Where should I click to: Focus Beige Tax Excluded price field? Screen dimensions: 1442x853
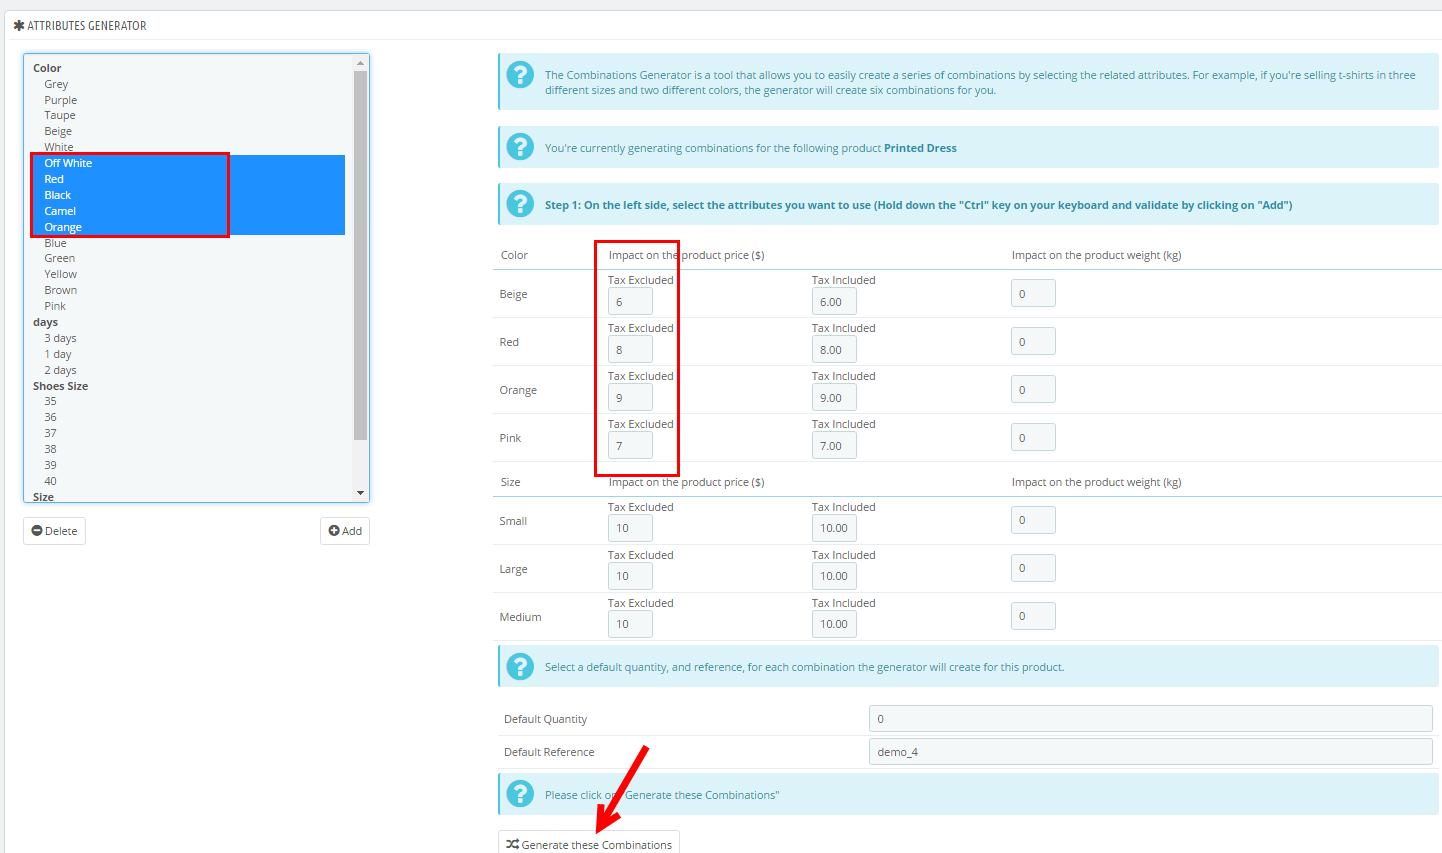630,301
